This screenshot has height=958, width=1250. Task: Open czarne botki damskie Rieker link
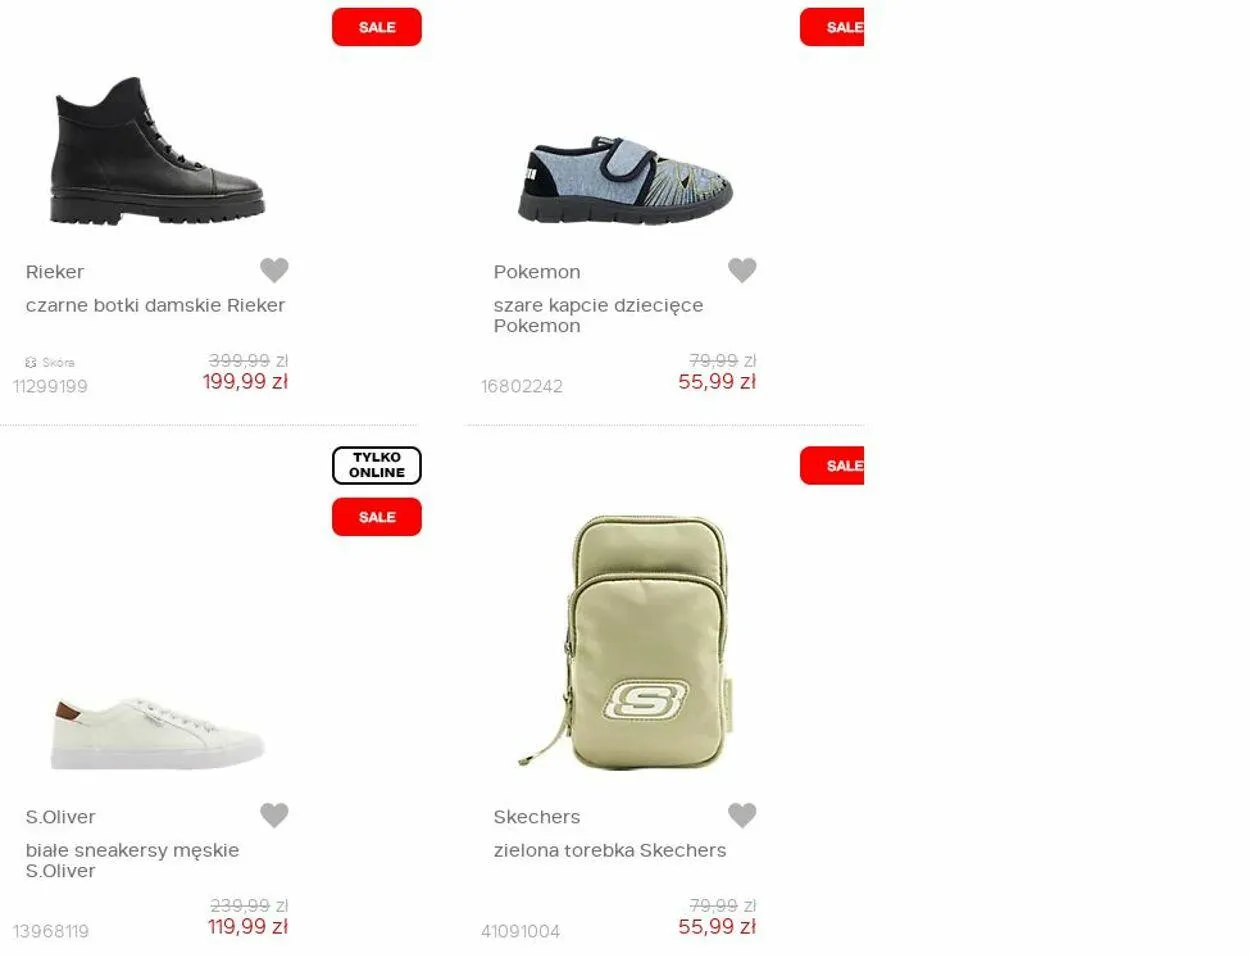[x=155, y=305]
